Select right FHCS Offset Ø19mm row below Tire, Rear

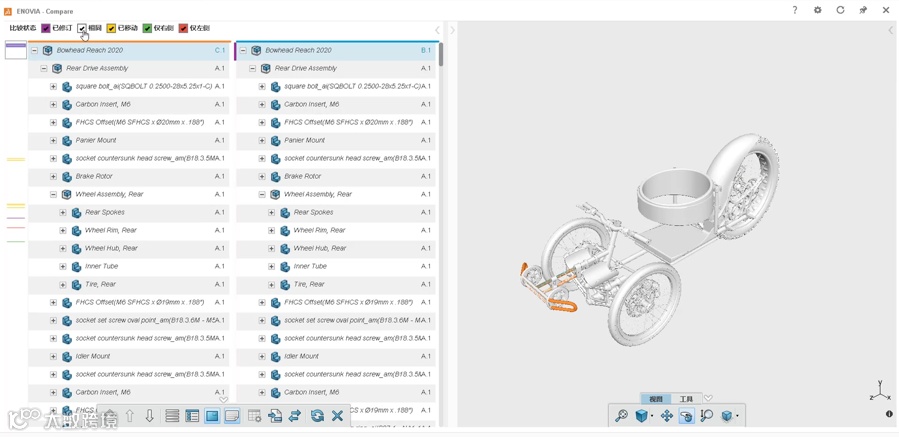pos(336,303)
